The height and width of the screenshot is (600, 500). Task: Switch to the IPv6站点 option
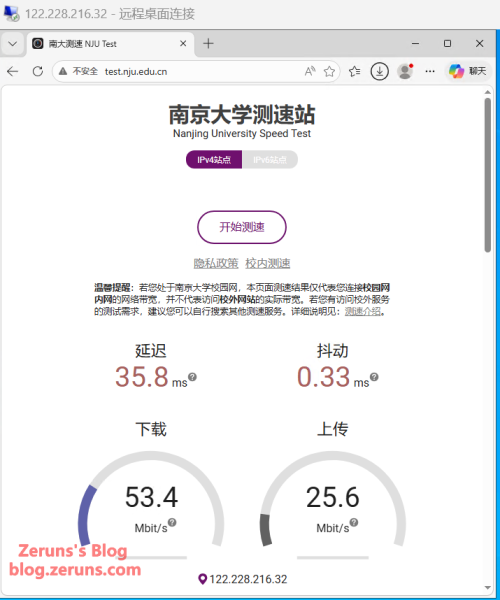pos(270,160)
